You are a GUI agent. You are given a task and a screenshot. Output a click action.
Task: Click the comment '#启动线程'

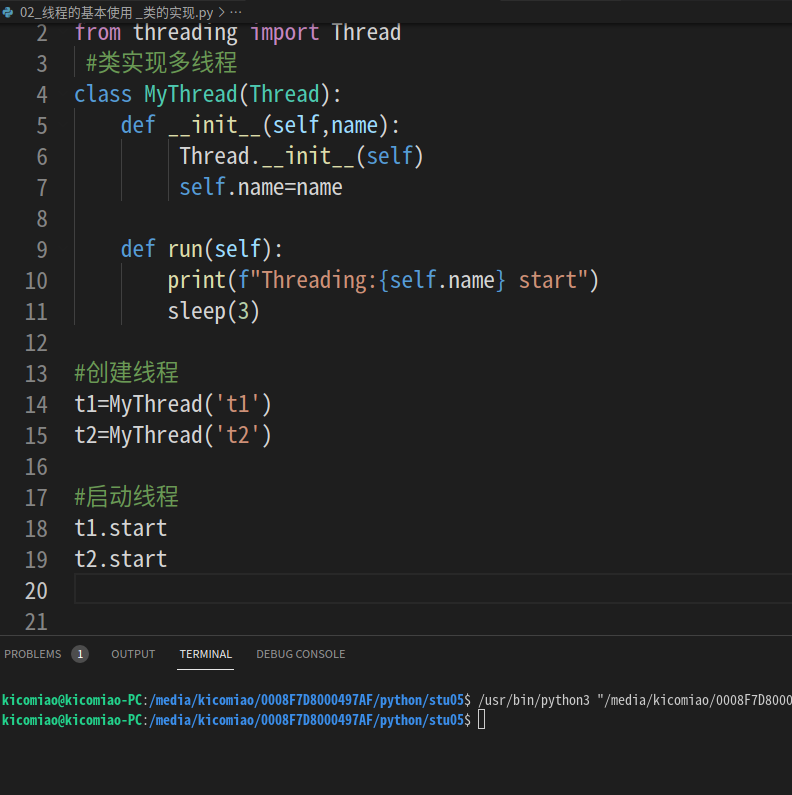tap(126, 497)
